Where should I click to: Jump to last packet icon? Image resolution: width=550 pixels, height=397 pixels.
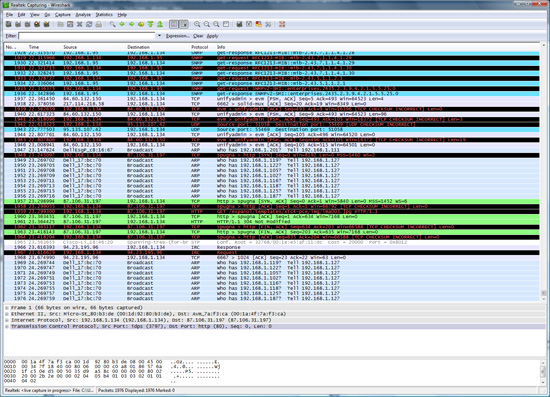tap(160, 24)
